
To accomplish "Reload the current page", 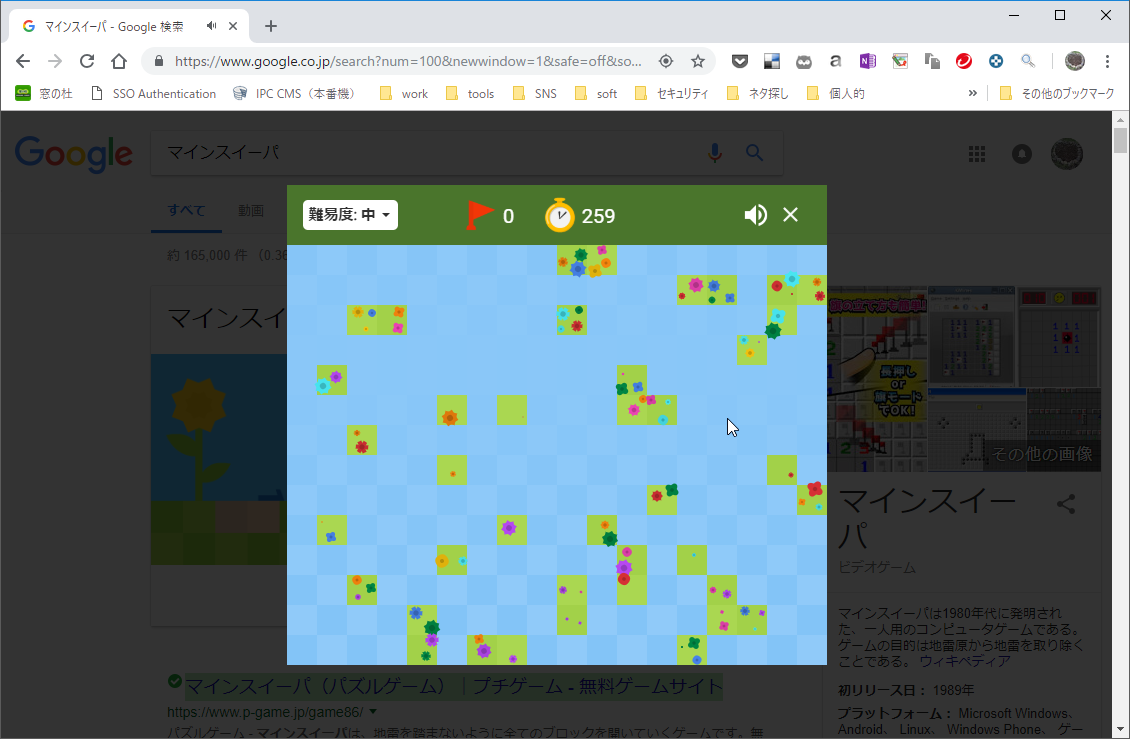I will pyautogui.click(x=87, y=61).
